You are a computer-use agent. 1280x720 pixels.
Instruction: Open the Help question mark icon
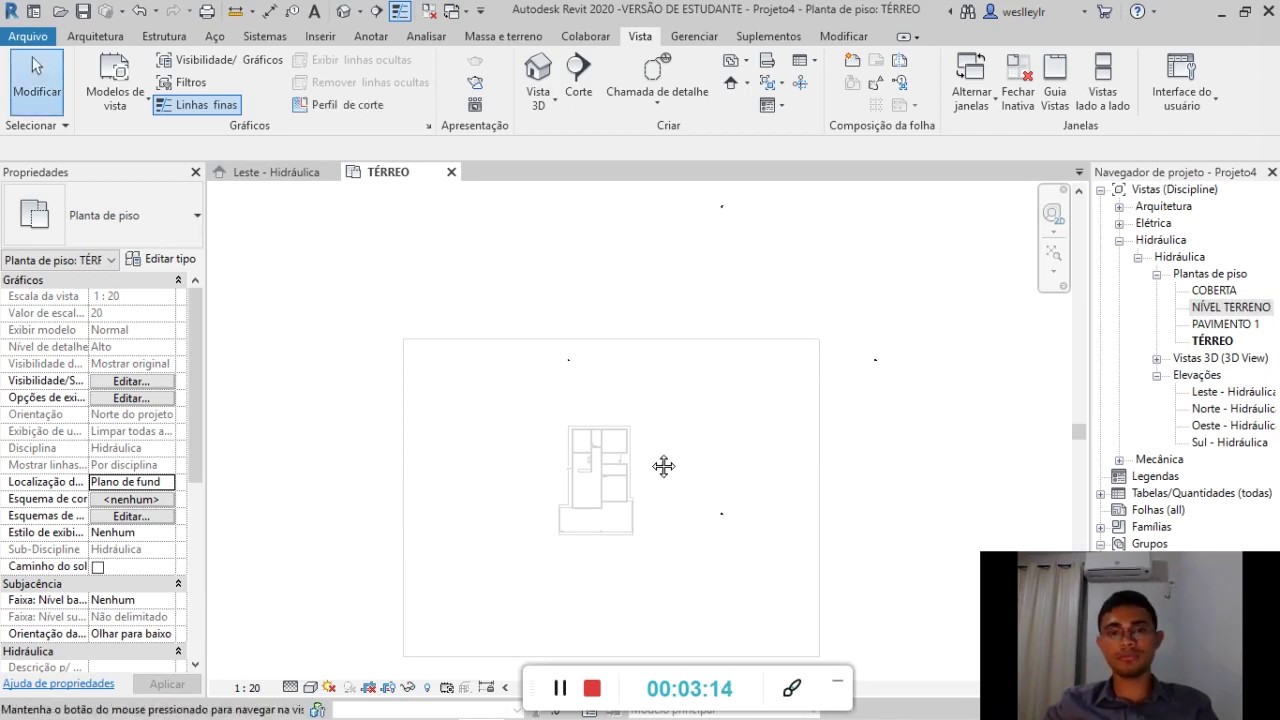click(x=1138, y=12)
